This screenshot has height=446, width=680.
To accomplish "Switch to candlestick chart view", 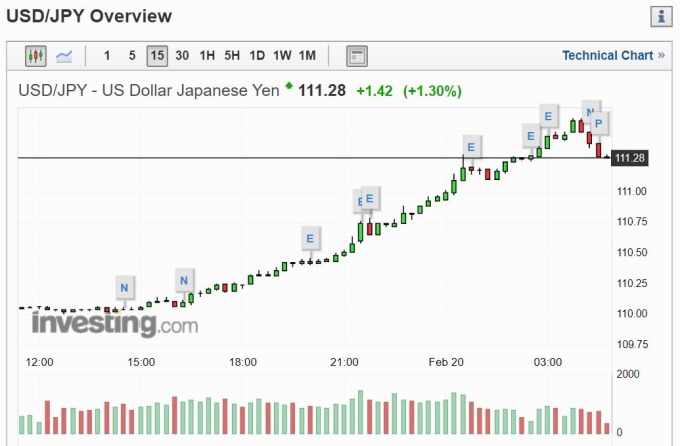I will pos(36,56).
